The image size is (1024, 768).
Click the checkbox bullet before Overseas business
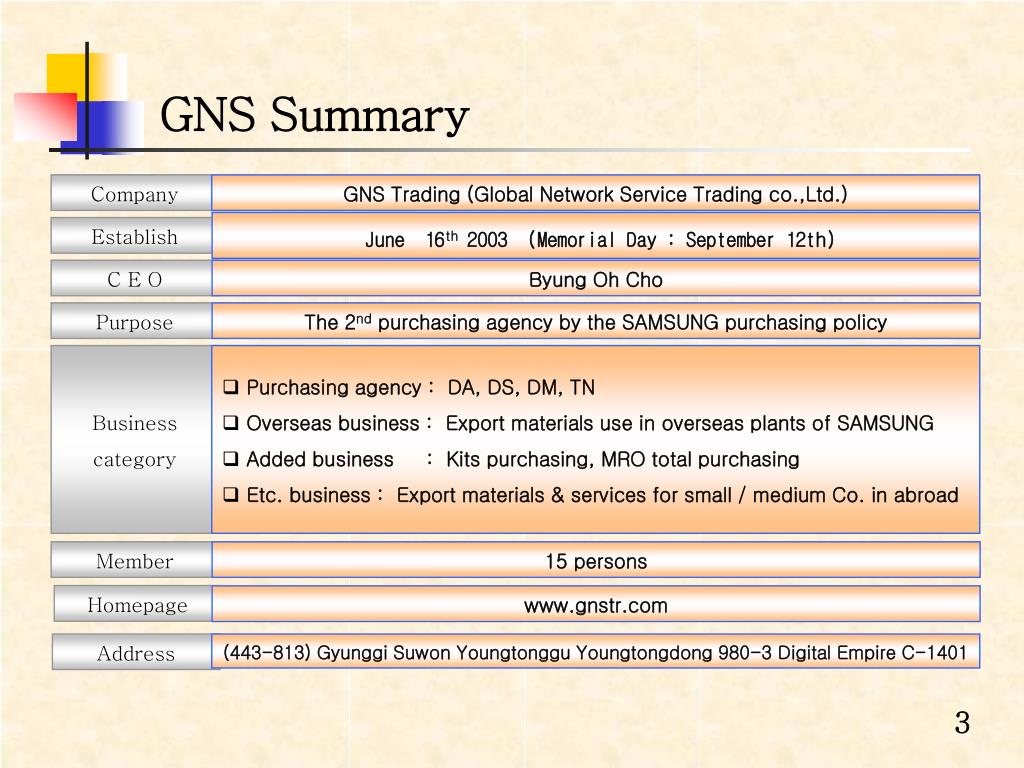point(231,423)
